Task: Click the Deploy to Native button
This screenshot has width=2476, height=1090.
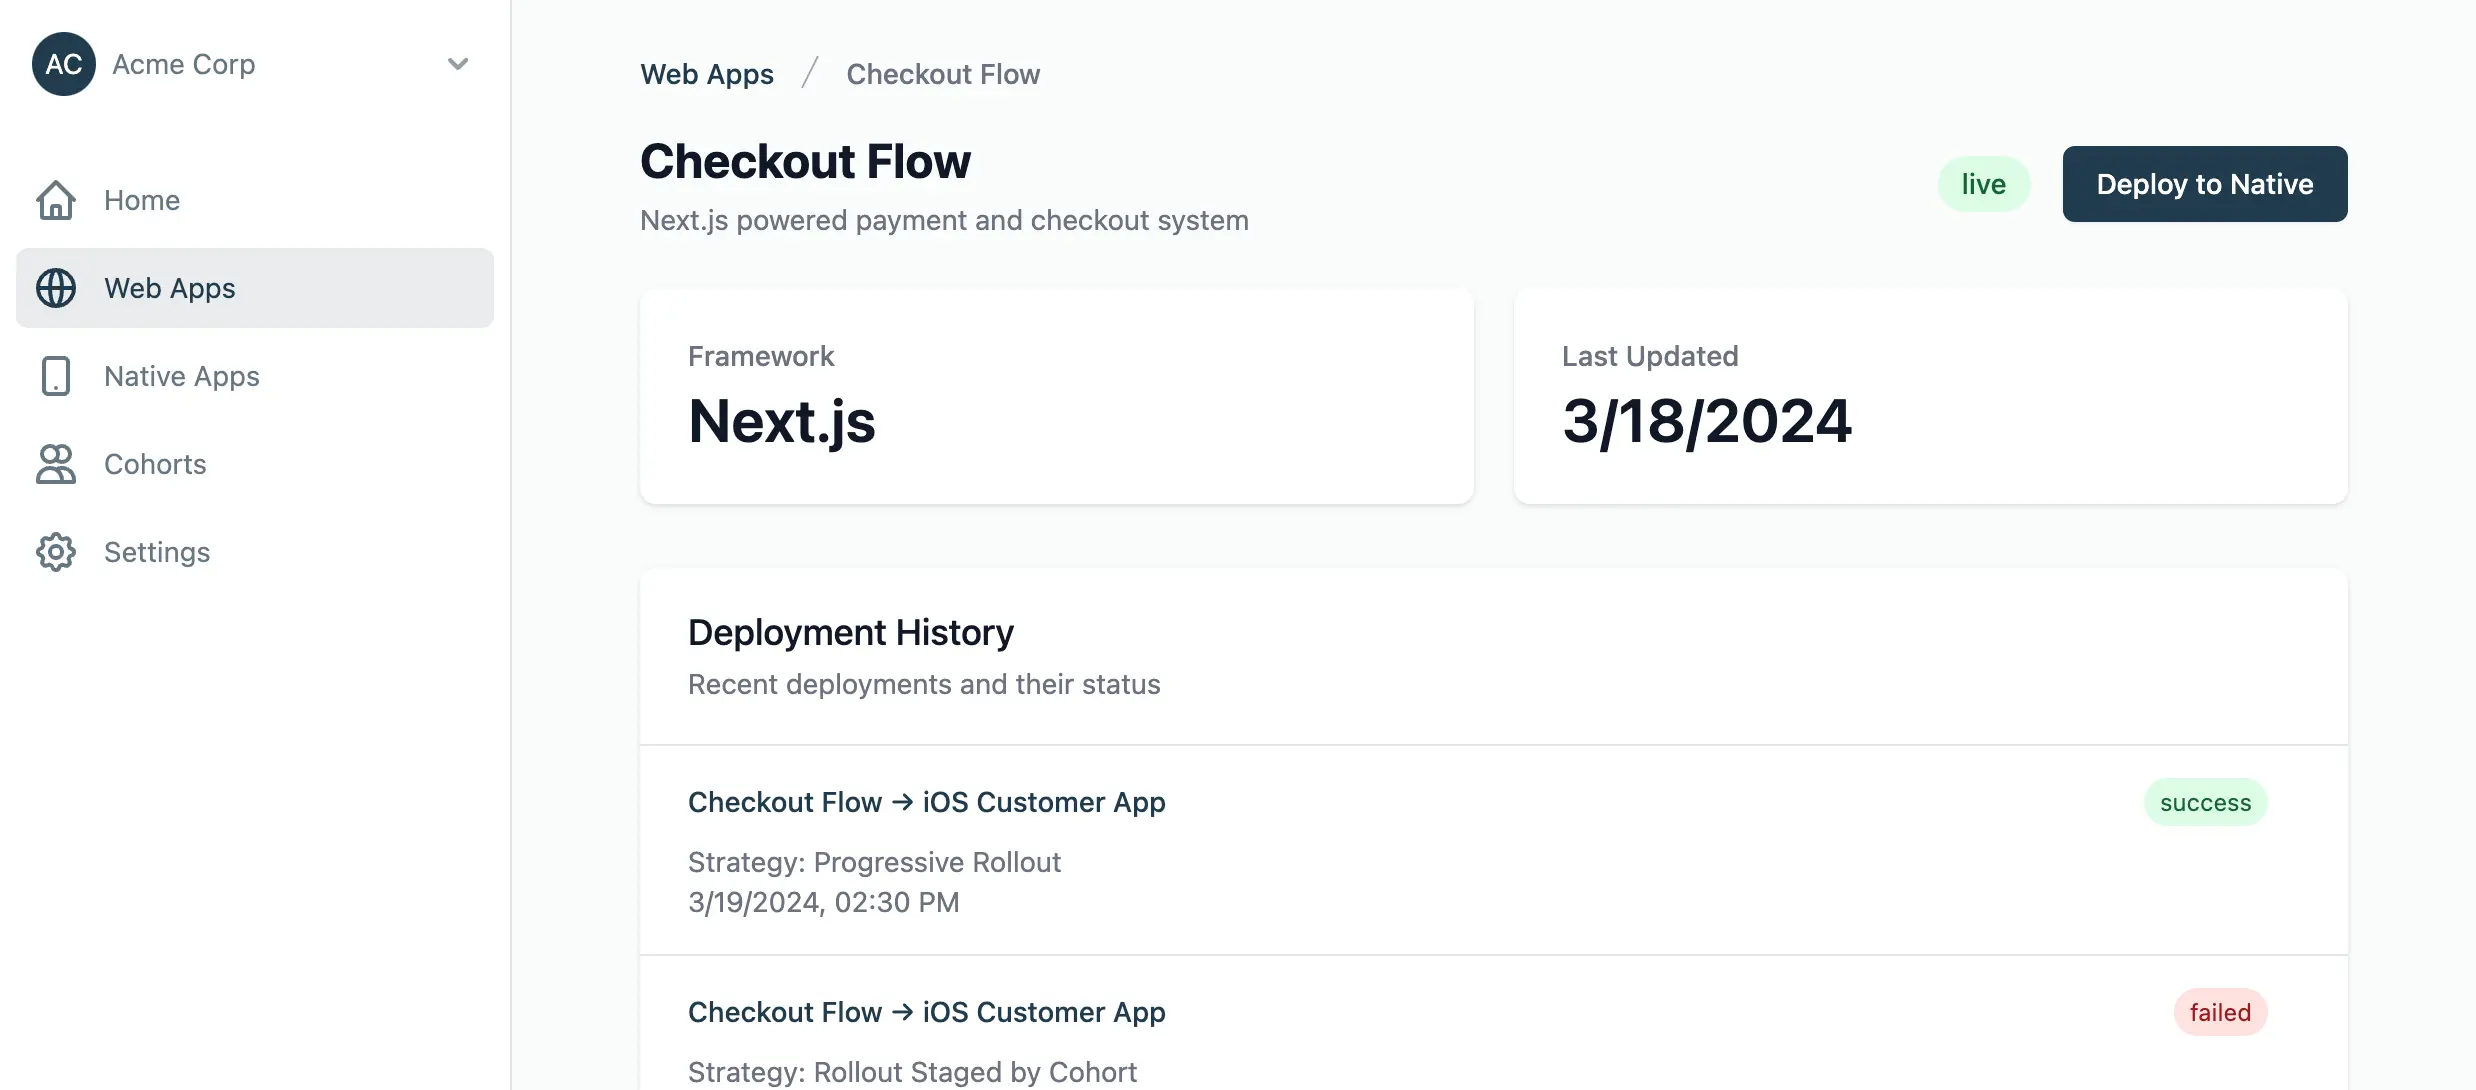Action: click(x=2204, y=183)
